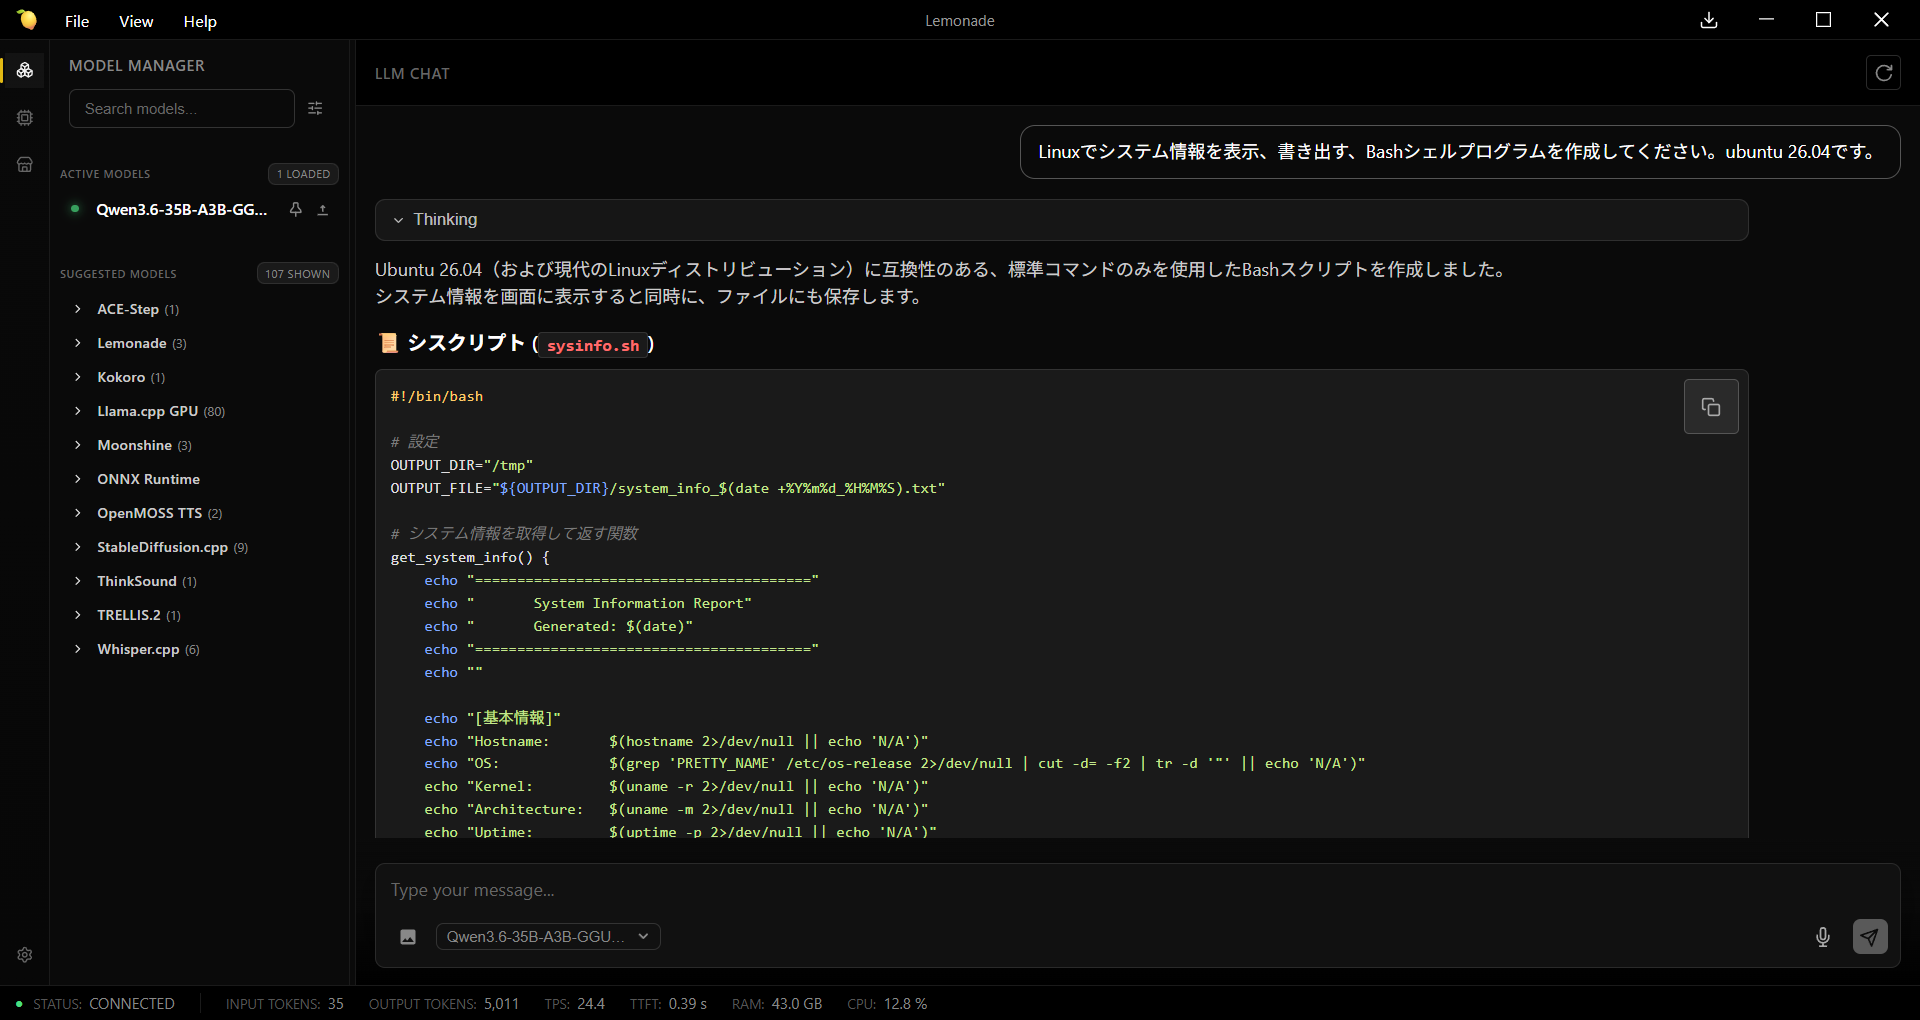
Task: Unload the Qwen3.6-35B-A3B model with eject icon
Action: pos(323,210)
